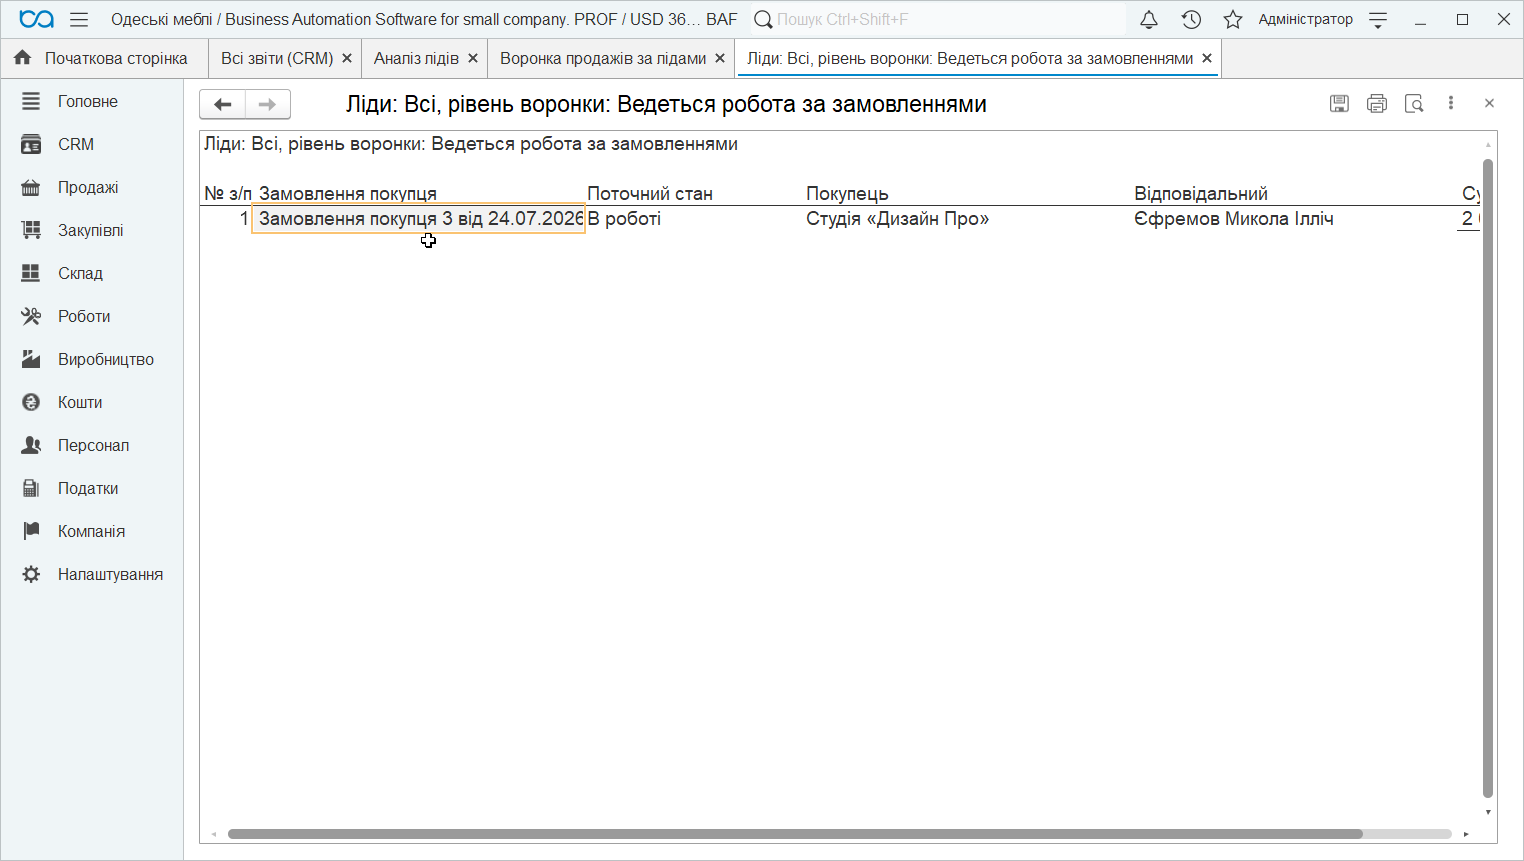Open Замовлення покупця 3 від 24.07.2026 cell
The image size is (1524, 861).
pos(418,219)
